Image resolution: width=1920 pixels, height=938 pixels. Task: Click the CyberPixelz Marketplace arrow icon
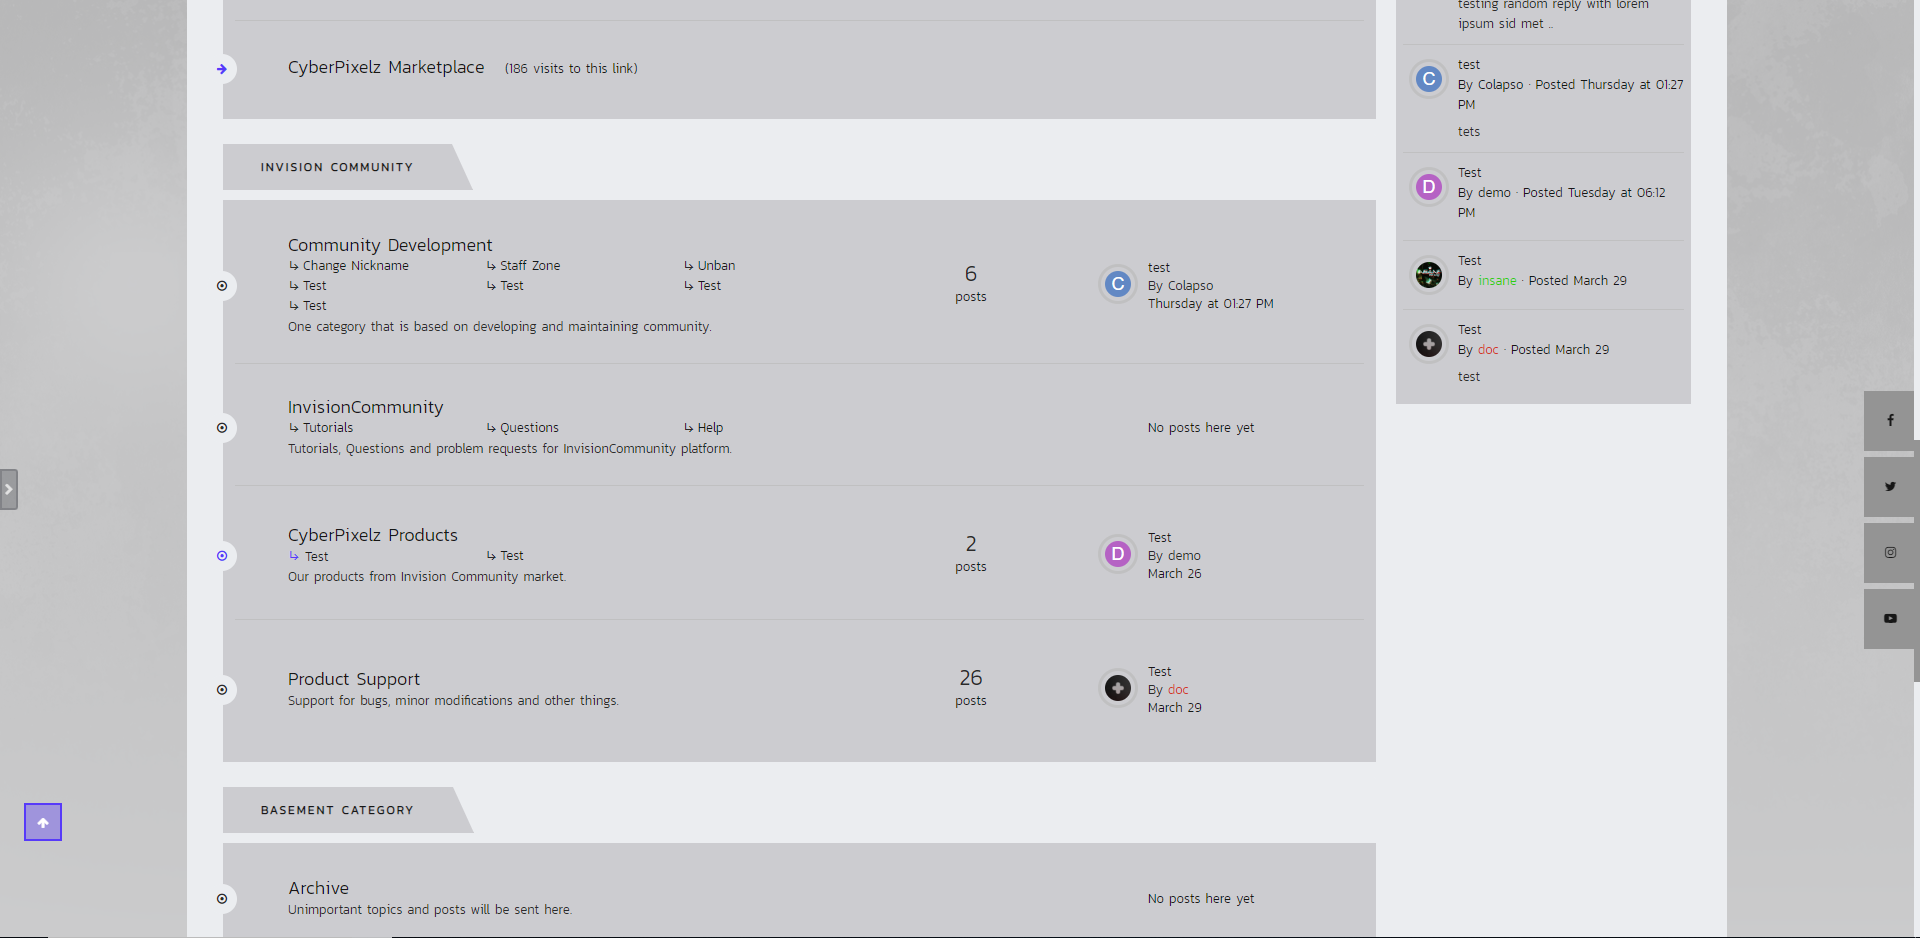(x=222, y=69)
